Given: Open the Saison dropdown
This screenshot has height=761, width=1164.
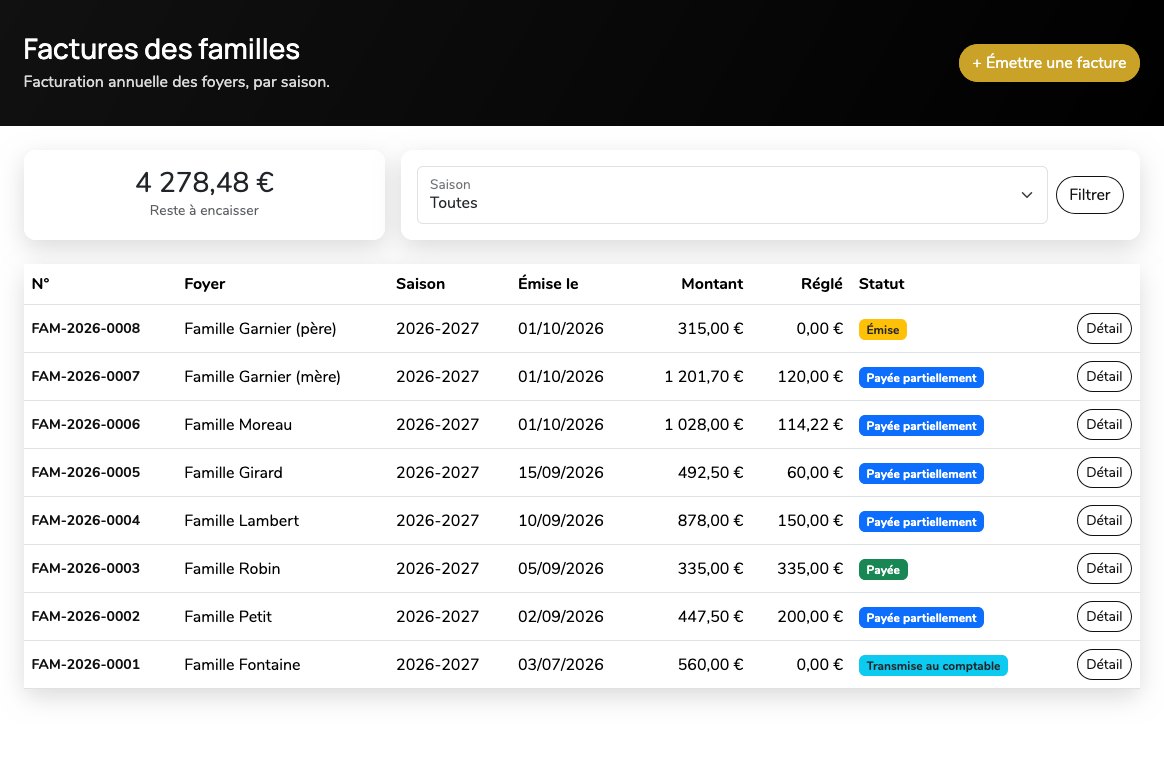Looking at the screenshot, I should 732,195.
